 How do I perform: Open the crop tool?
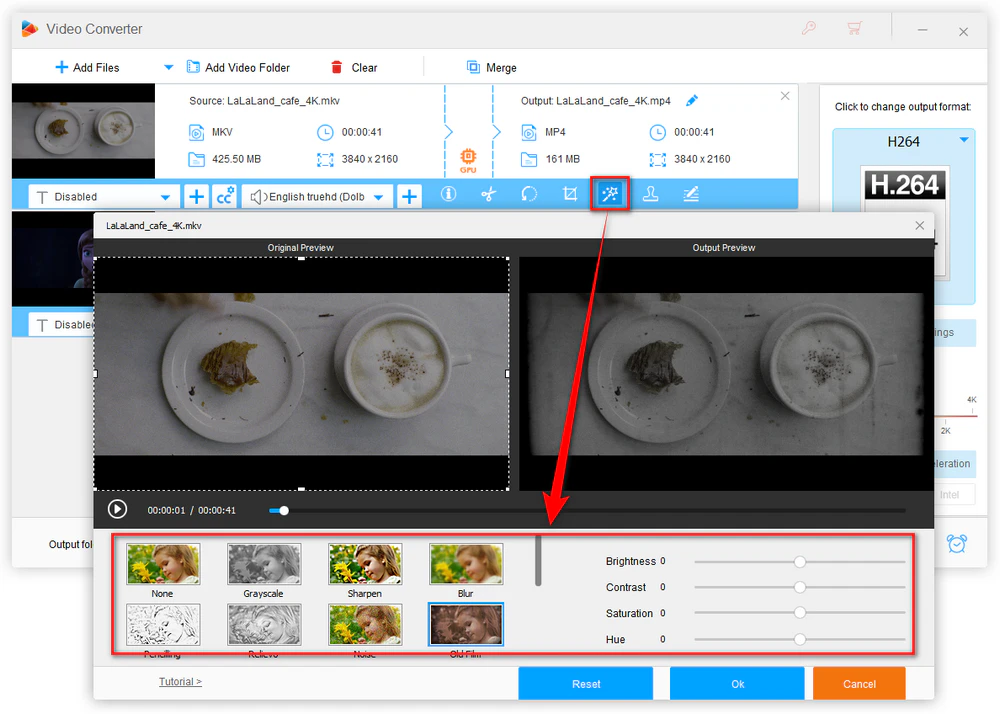coord(570,194)
